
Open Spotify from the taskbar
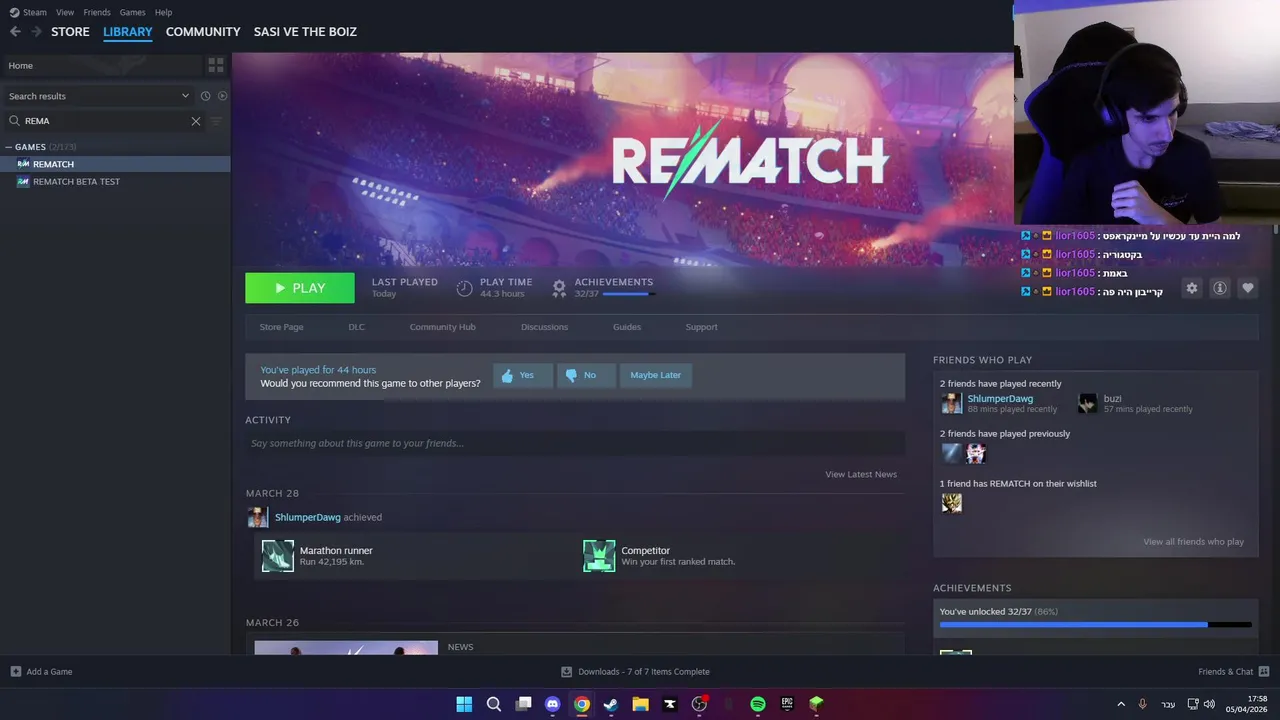[x=758, y=704]
